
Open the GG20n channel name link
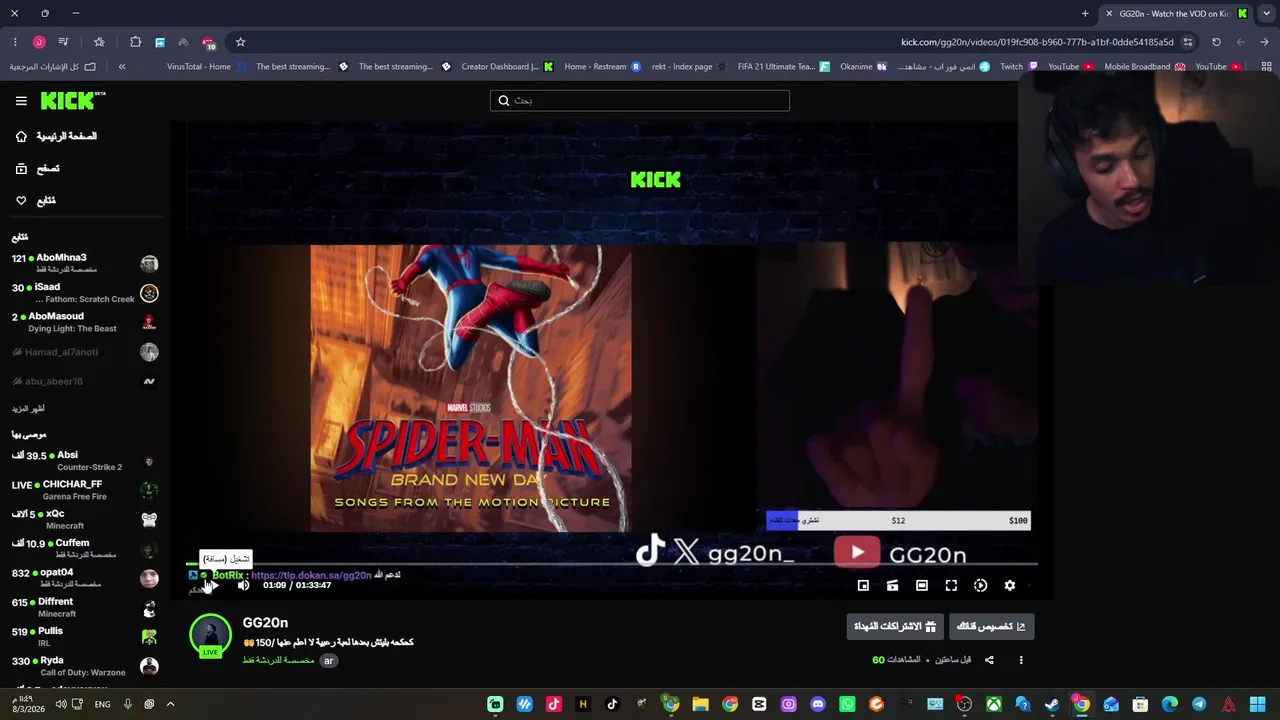click(265, 623)
